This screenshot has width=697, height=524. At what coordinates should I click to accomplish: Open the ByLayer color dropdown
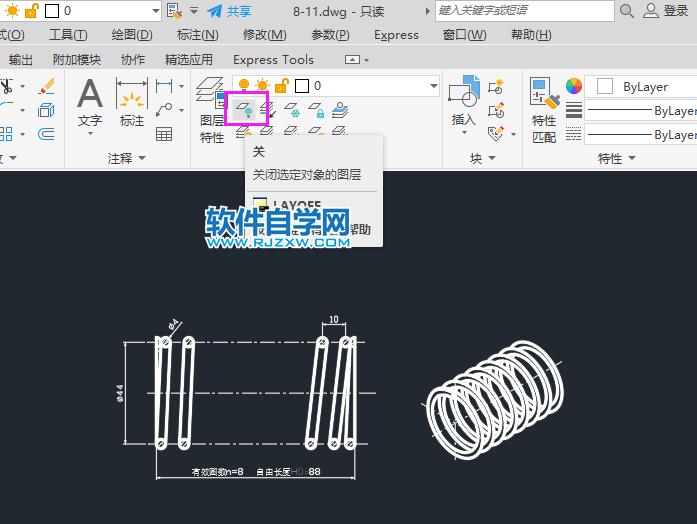tap(640, 87)
